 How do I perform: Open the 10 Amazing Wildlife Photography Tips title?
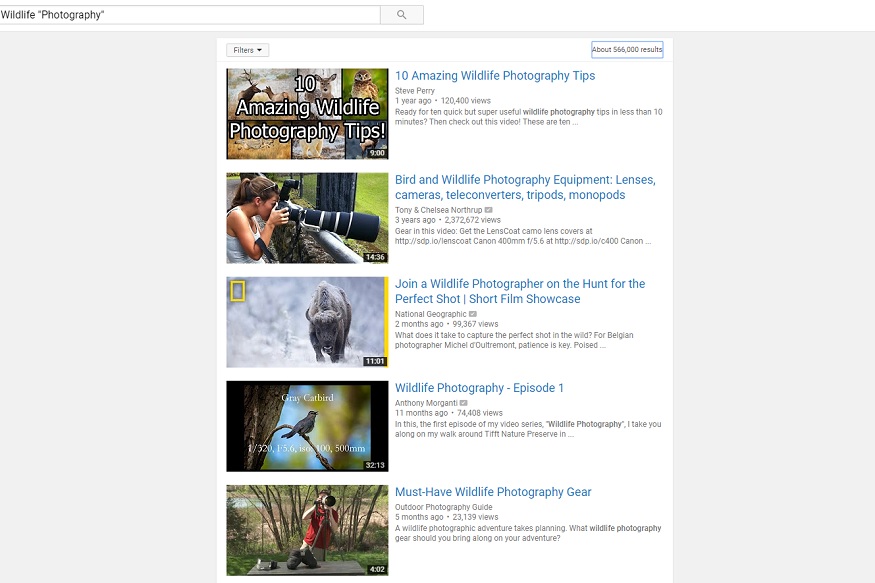pyautogui.click(x=495, y=76)
